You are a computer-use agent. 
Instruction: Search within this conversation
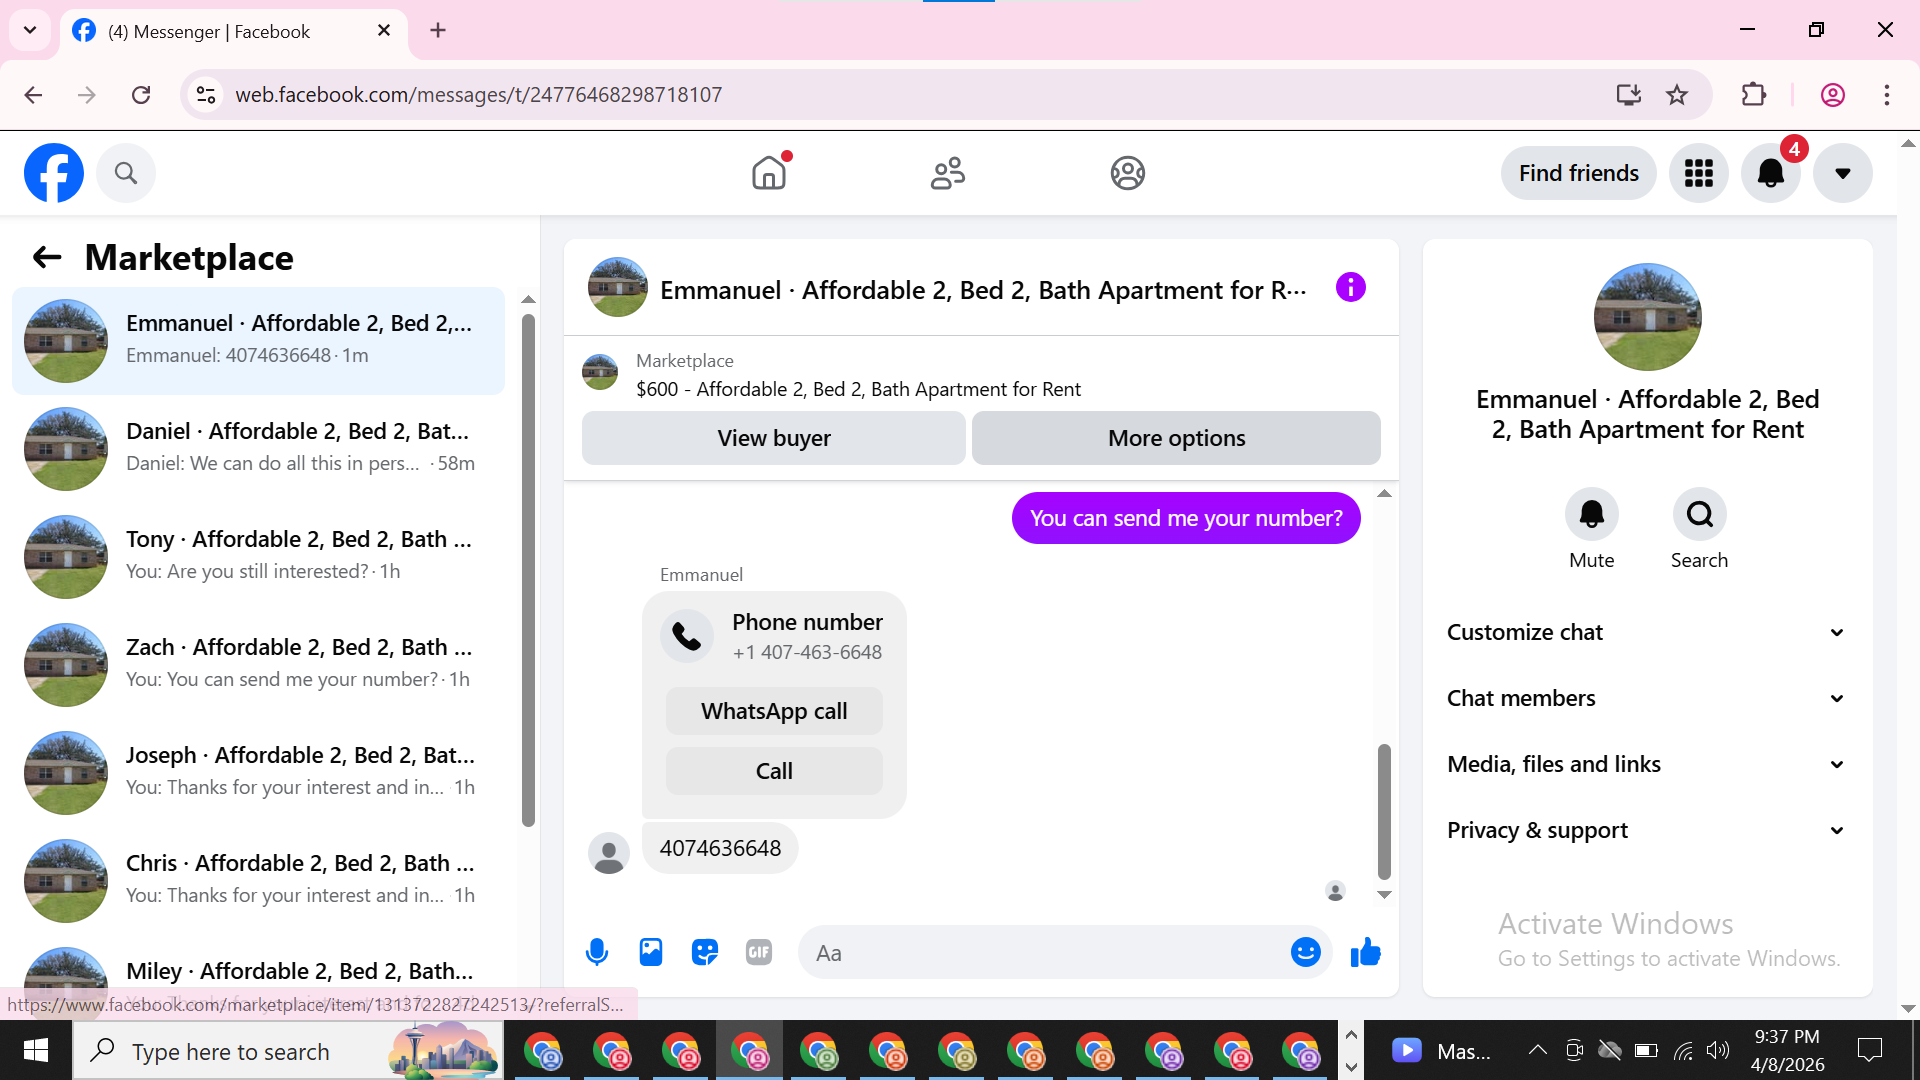pyautogui.click(x=1699, y=515)
